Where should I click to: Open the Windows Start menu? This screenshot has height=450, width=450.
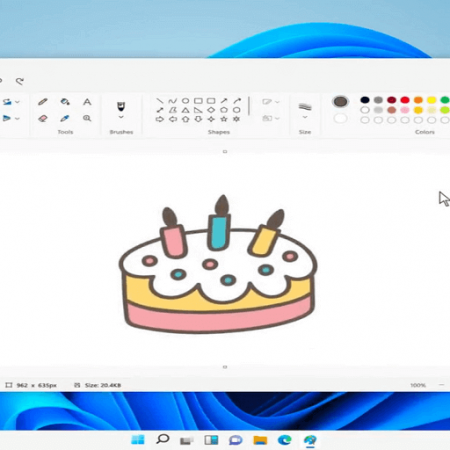click(138, 440)
